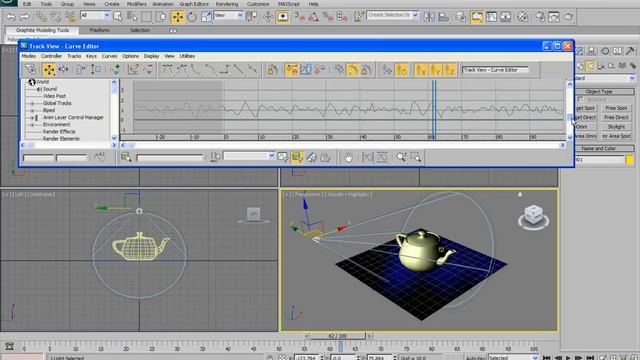Image resolution: width=640 pixels, height=360 pixels.
Task: Toggle the Y axis curve filter button
Action: [x=436, y=70]
